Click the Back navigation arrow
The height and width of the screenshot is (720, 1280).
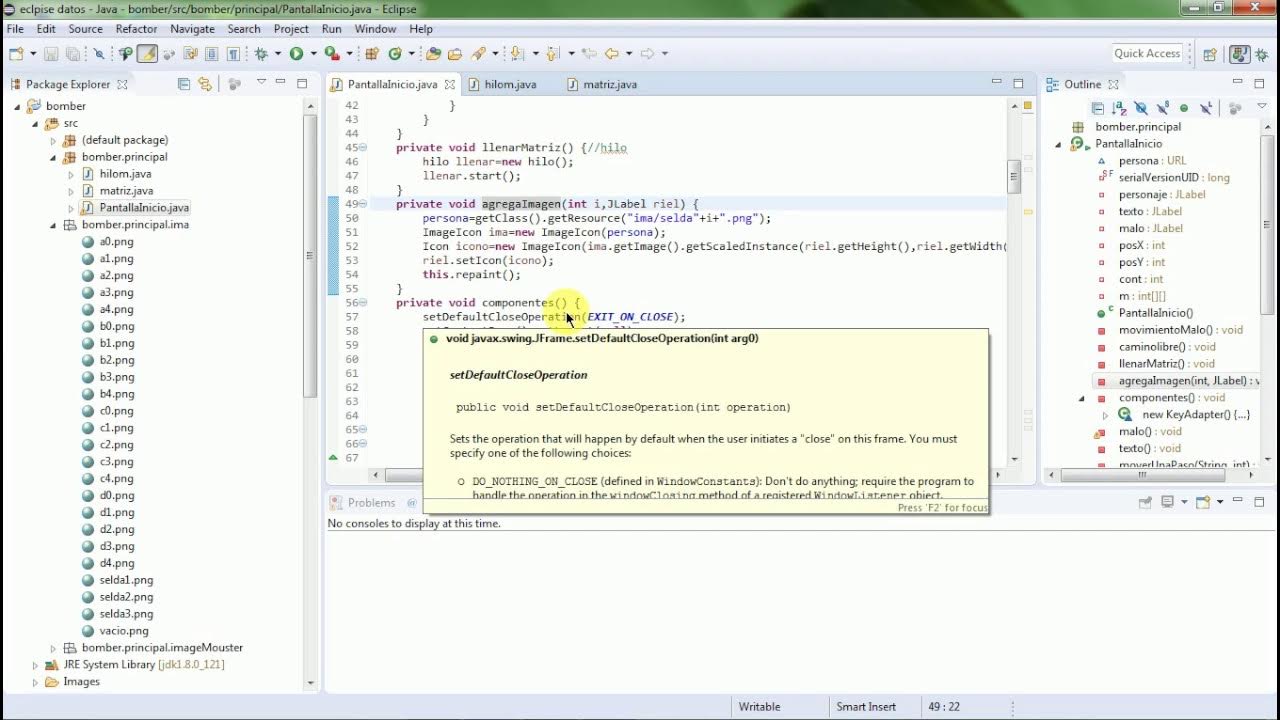coord(611,54)
